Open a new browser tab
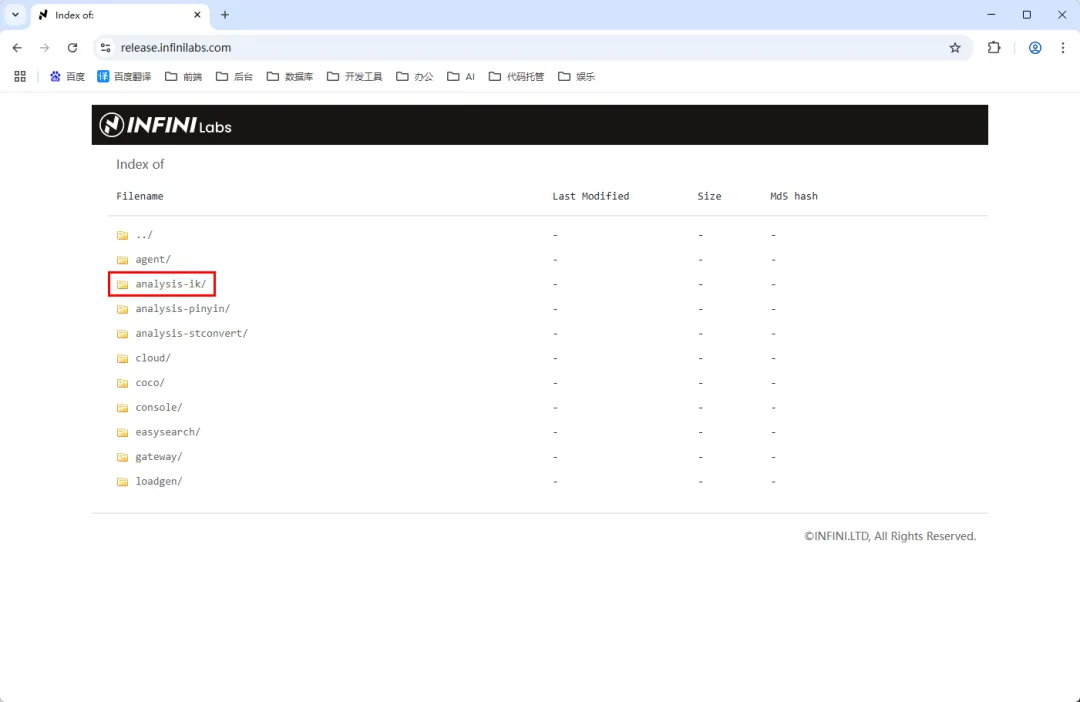 (225, 14)
